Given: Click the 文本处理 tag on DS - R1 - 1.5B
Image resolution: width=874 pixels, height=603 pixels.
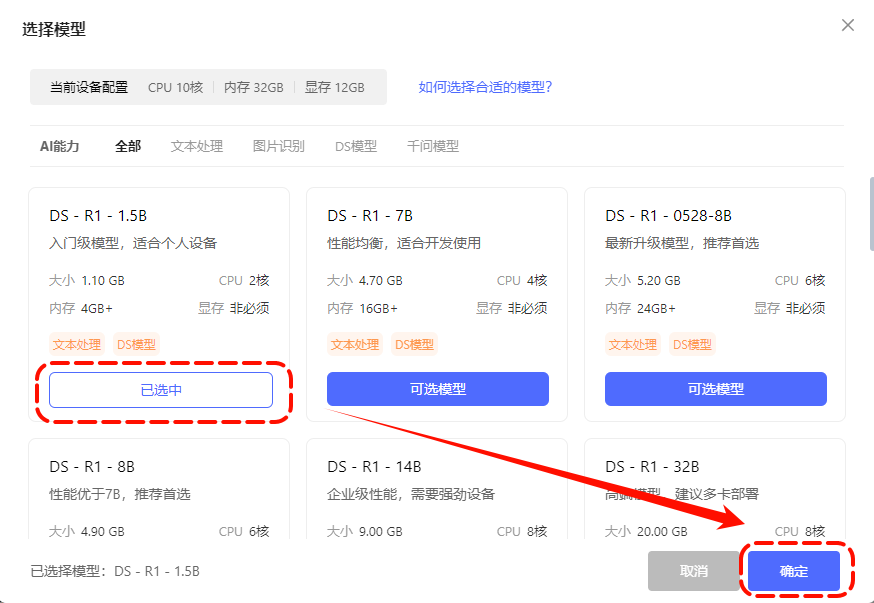Looking at the screenshot, I should 77,344.
